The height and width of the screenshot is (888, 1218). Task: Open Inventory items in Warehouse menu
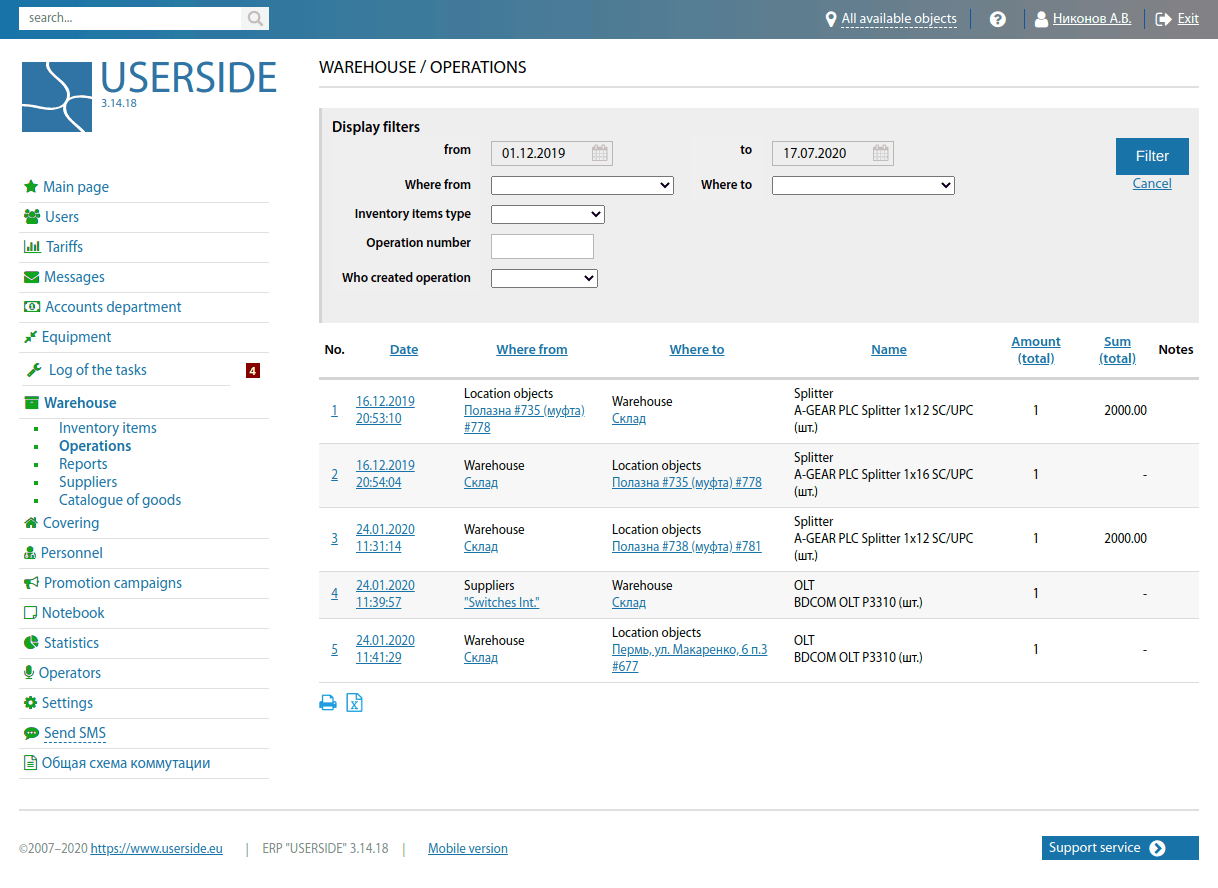pyautogui.click(x=107, y=428)
